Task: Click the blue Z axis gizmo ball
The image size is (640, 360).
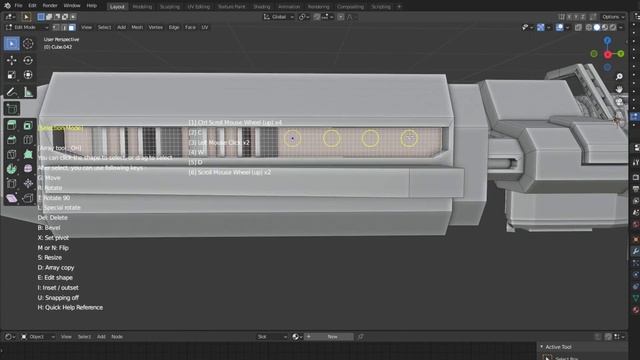Action: coord(607,40)
